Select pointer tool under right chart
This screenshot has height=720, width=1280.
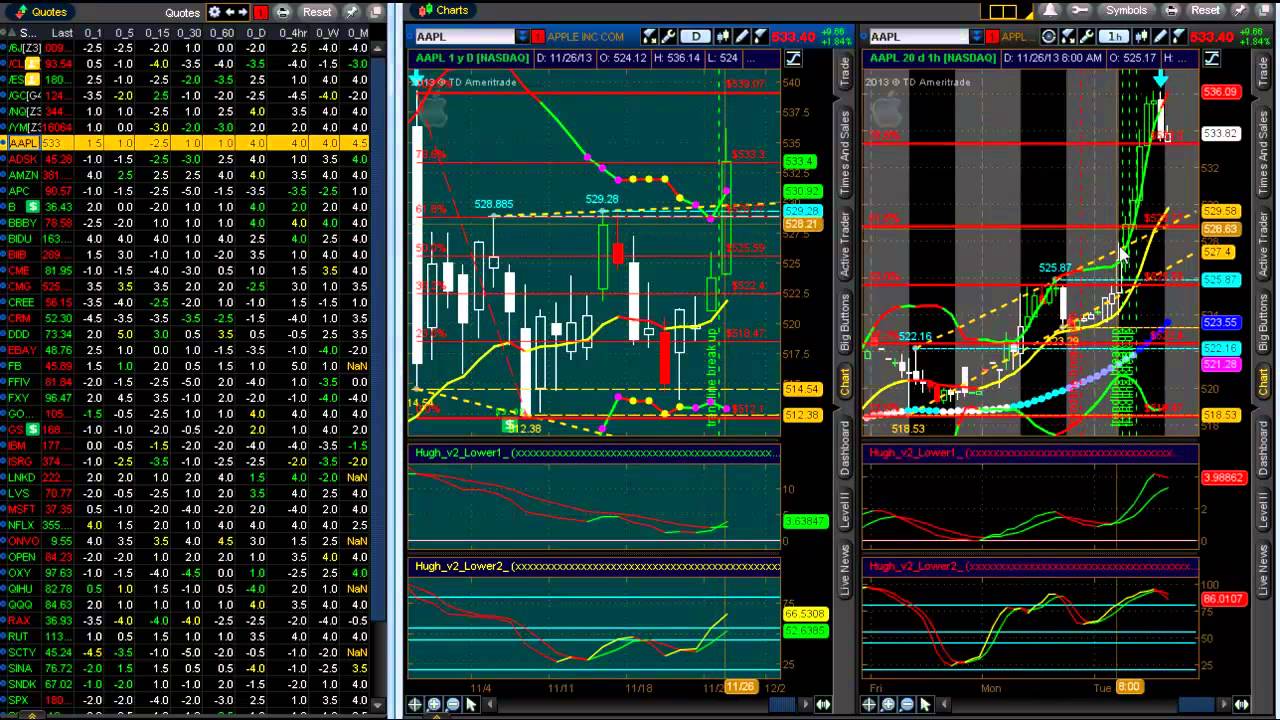925,704
